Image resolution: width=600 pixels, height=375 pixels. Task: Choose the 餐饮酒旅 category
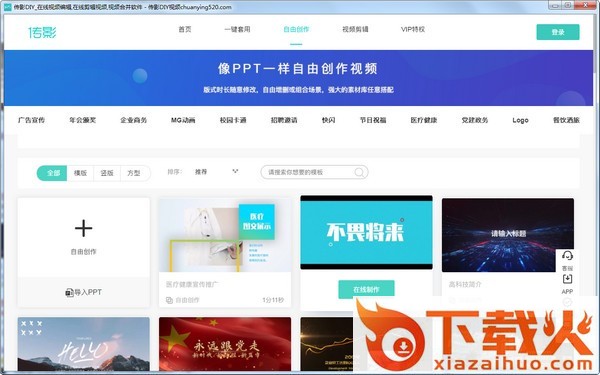[x=566, y=120]
